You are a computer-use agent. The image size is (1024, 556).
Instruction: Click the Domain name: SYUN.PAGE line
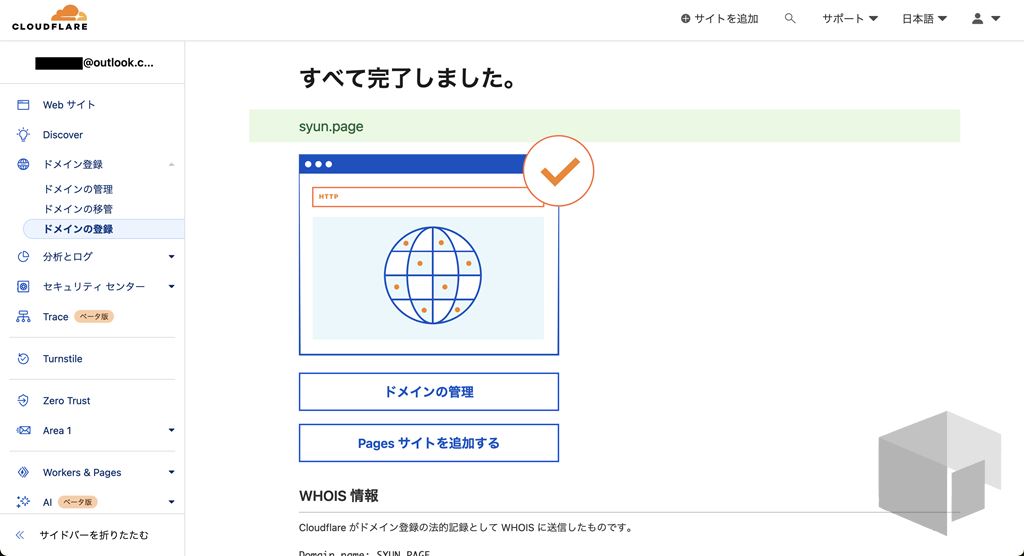pos(364,553)
